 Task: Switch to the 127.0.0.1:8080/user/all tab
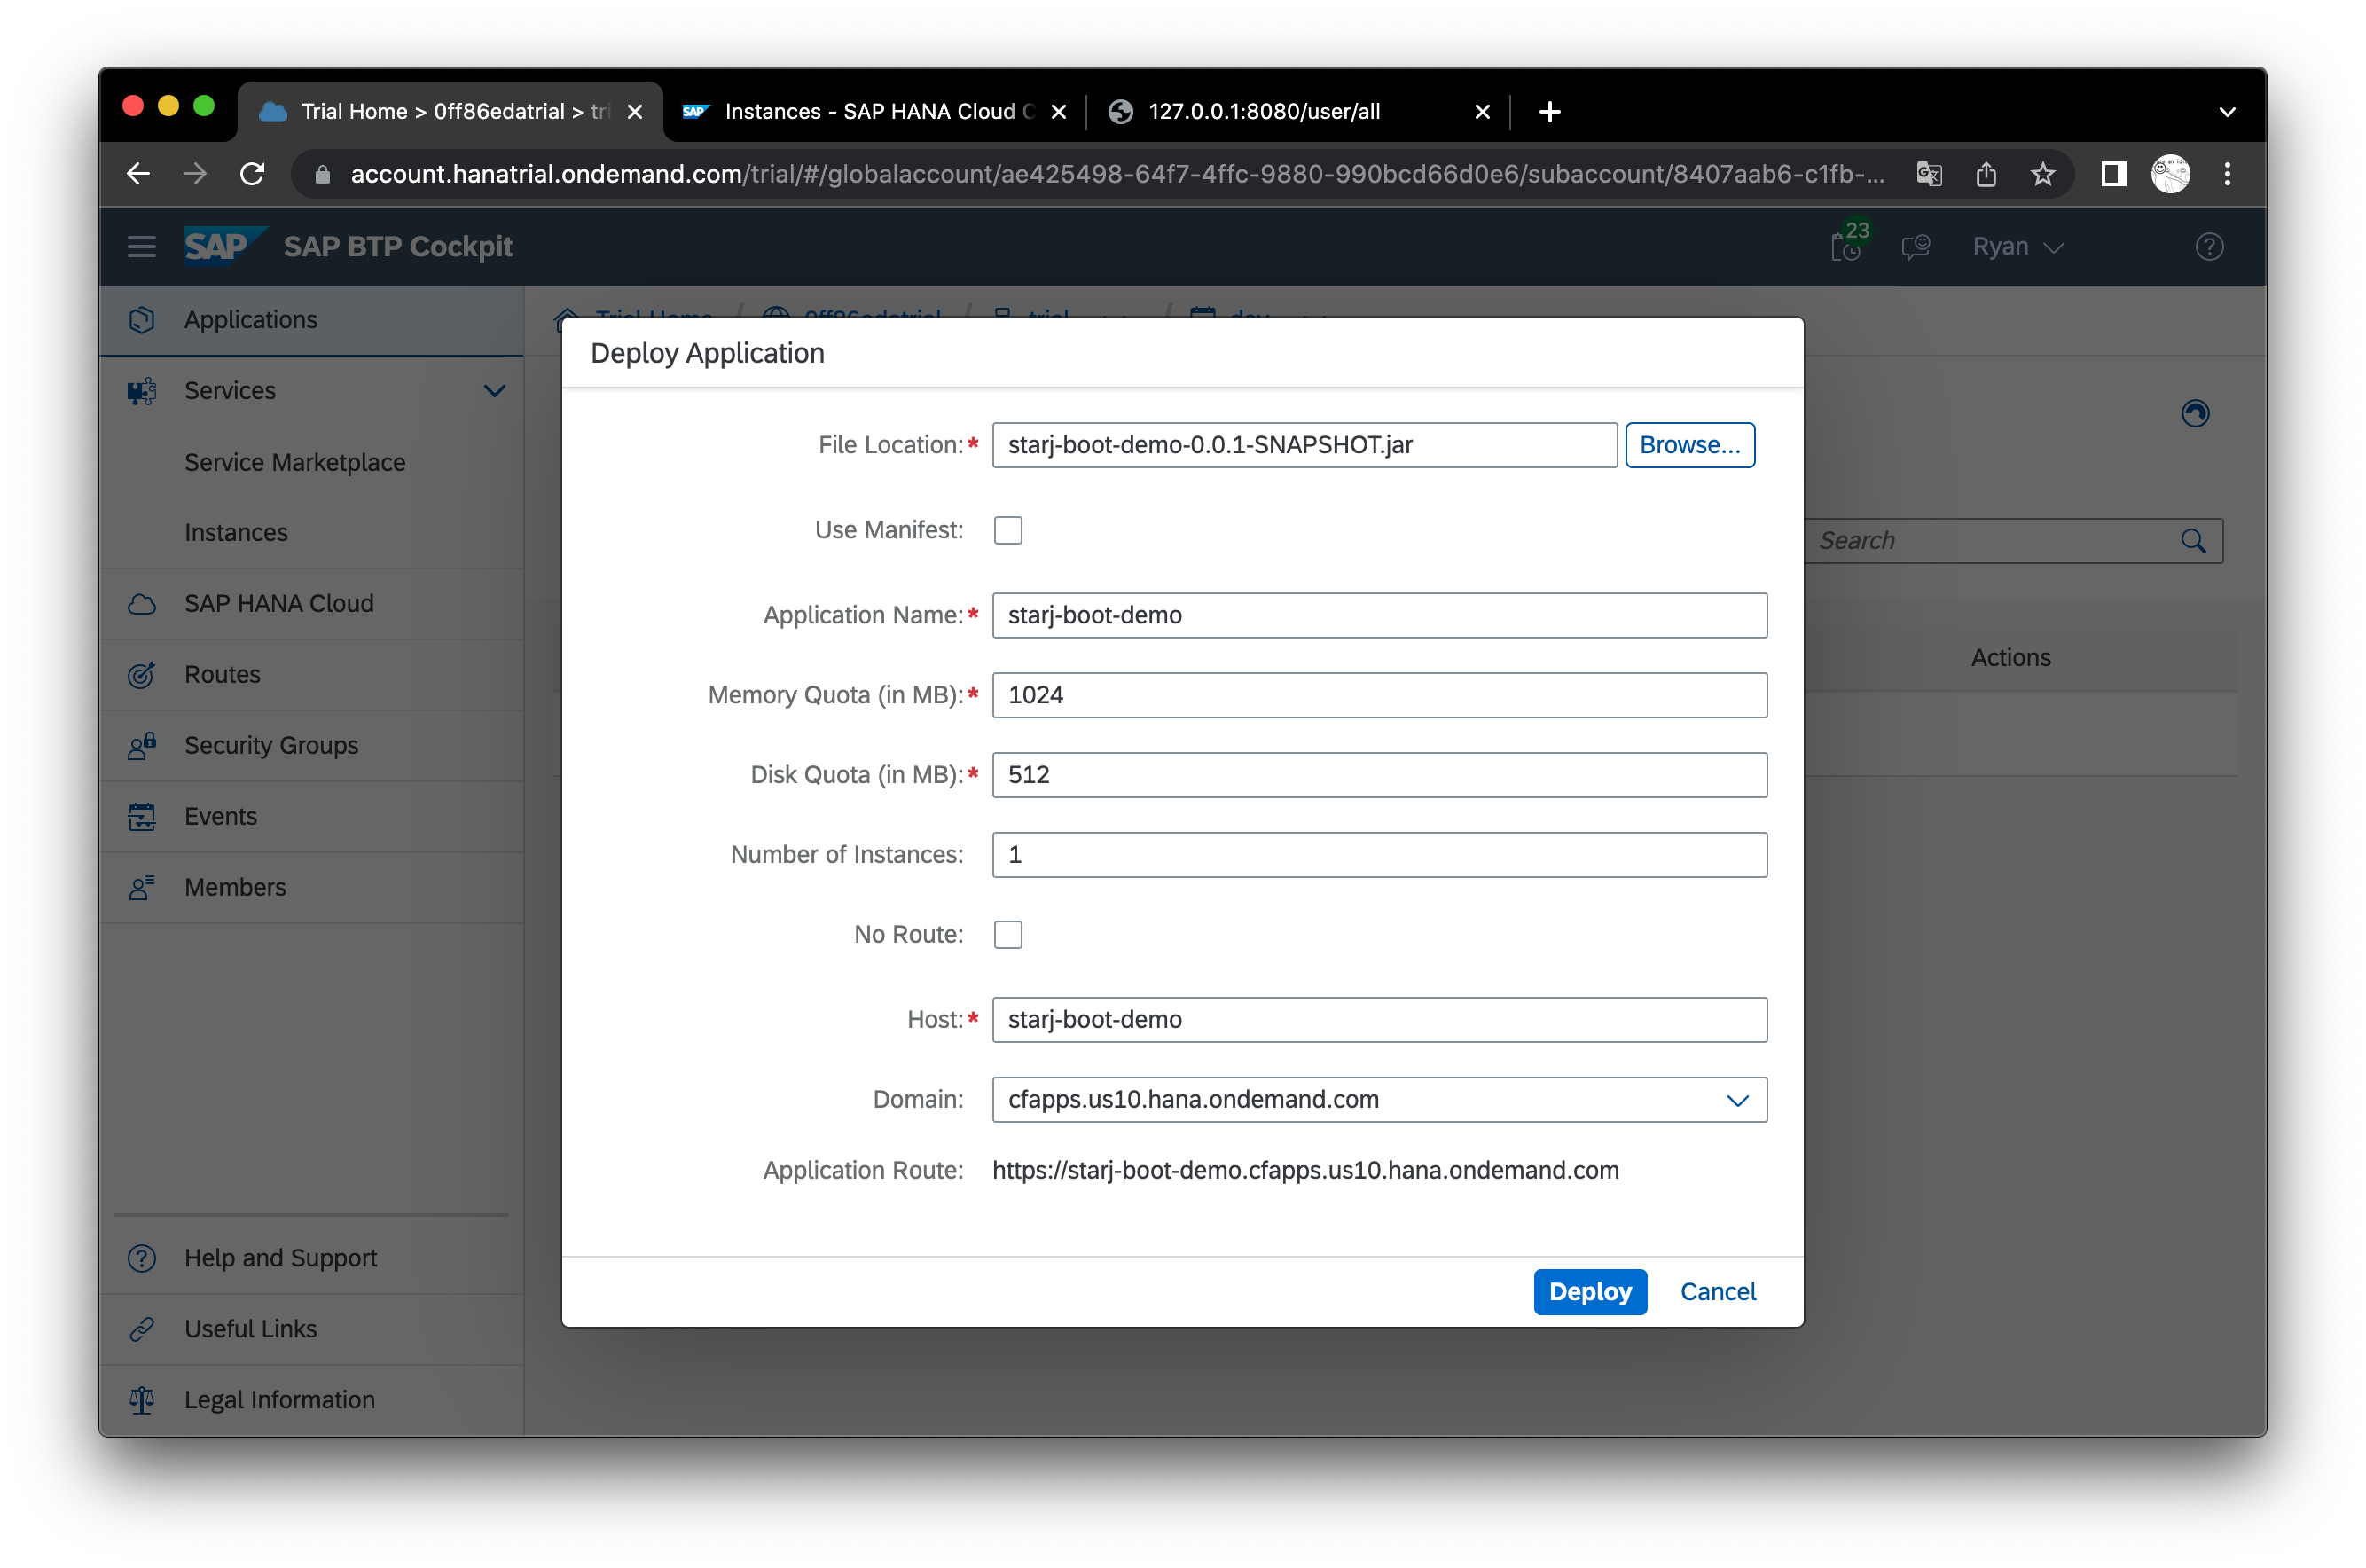(1264, 112)
